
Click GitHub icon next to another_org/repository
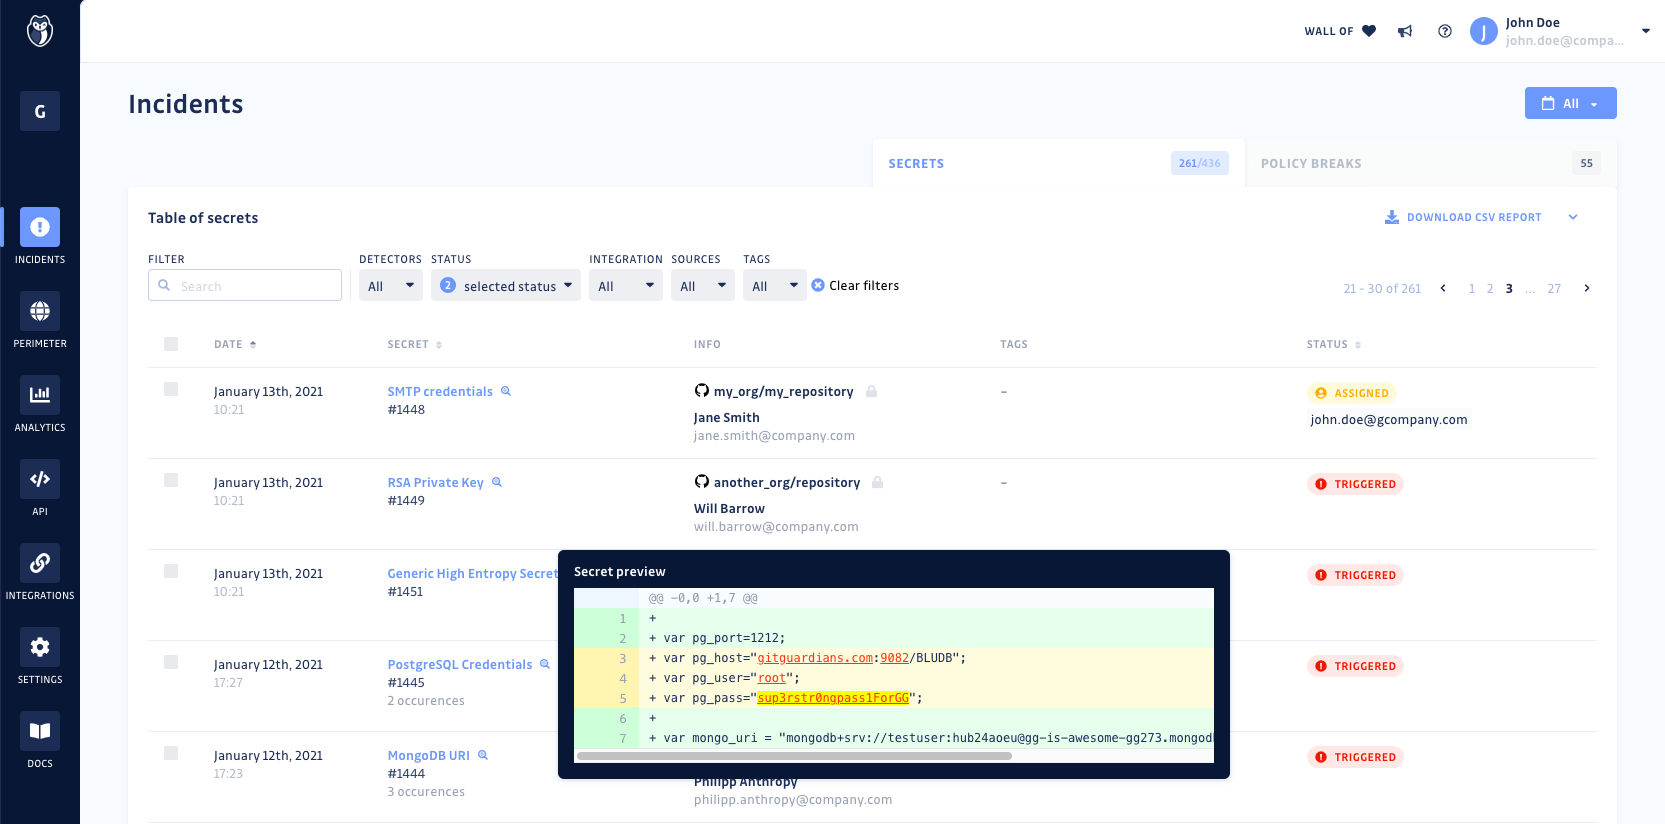click(702, 482)
